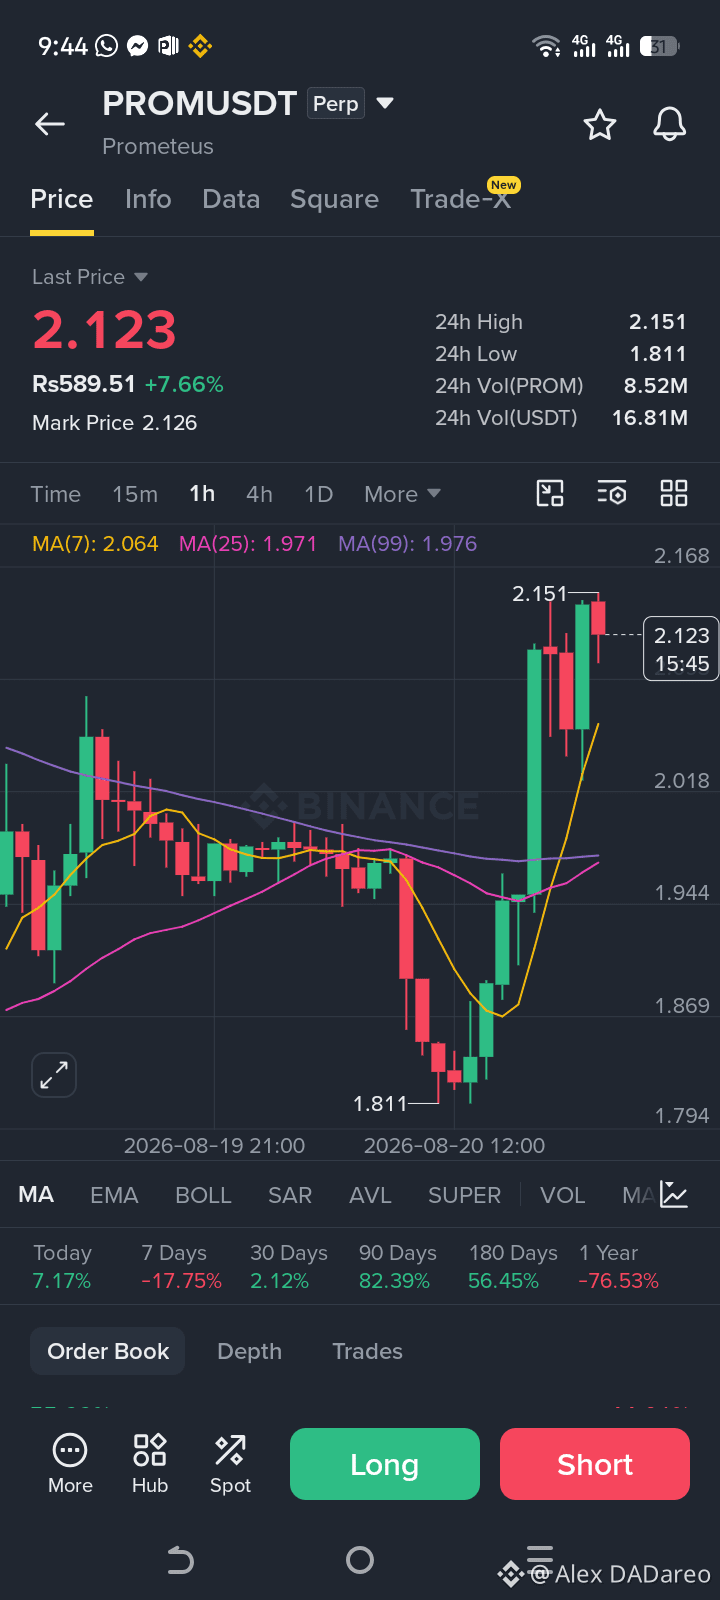Open Last Price type dropdown
This screenshot has height=1600, width=720.
coord(90,277)
